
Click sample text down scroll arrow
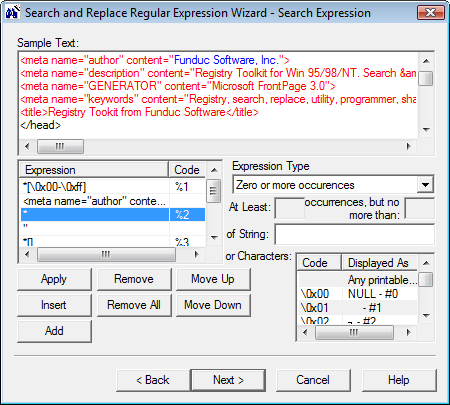click(x=426, y=130)
